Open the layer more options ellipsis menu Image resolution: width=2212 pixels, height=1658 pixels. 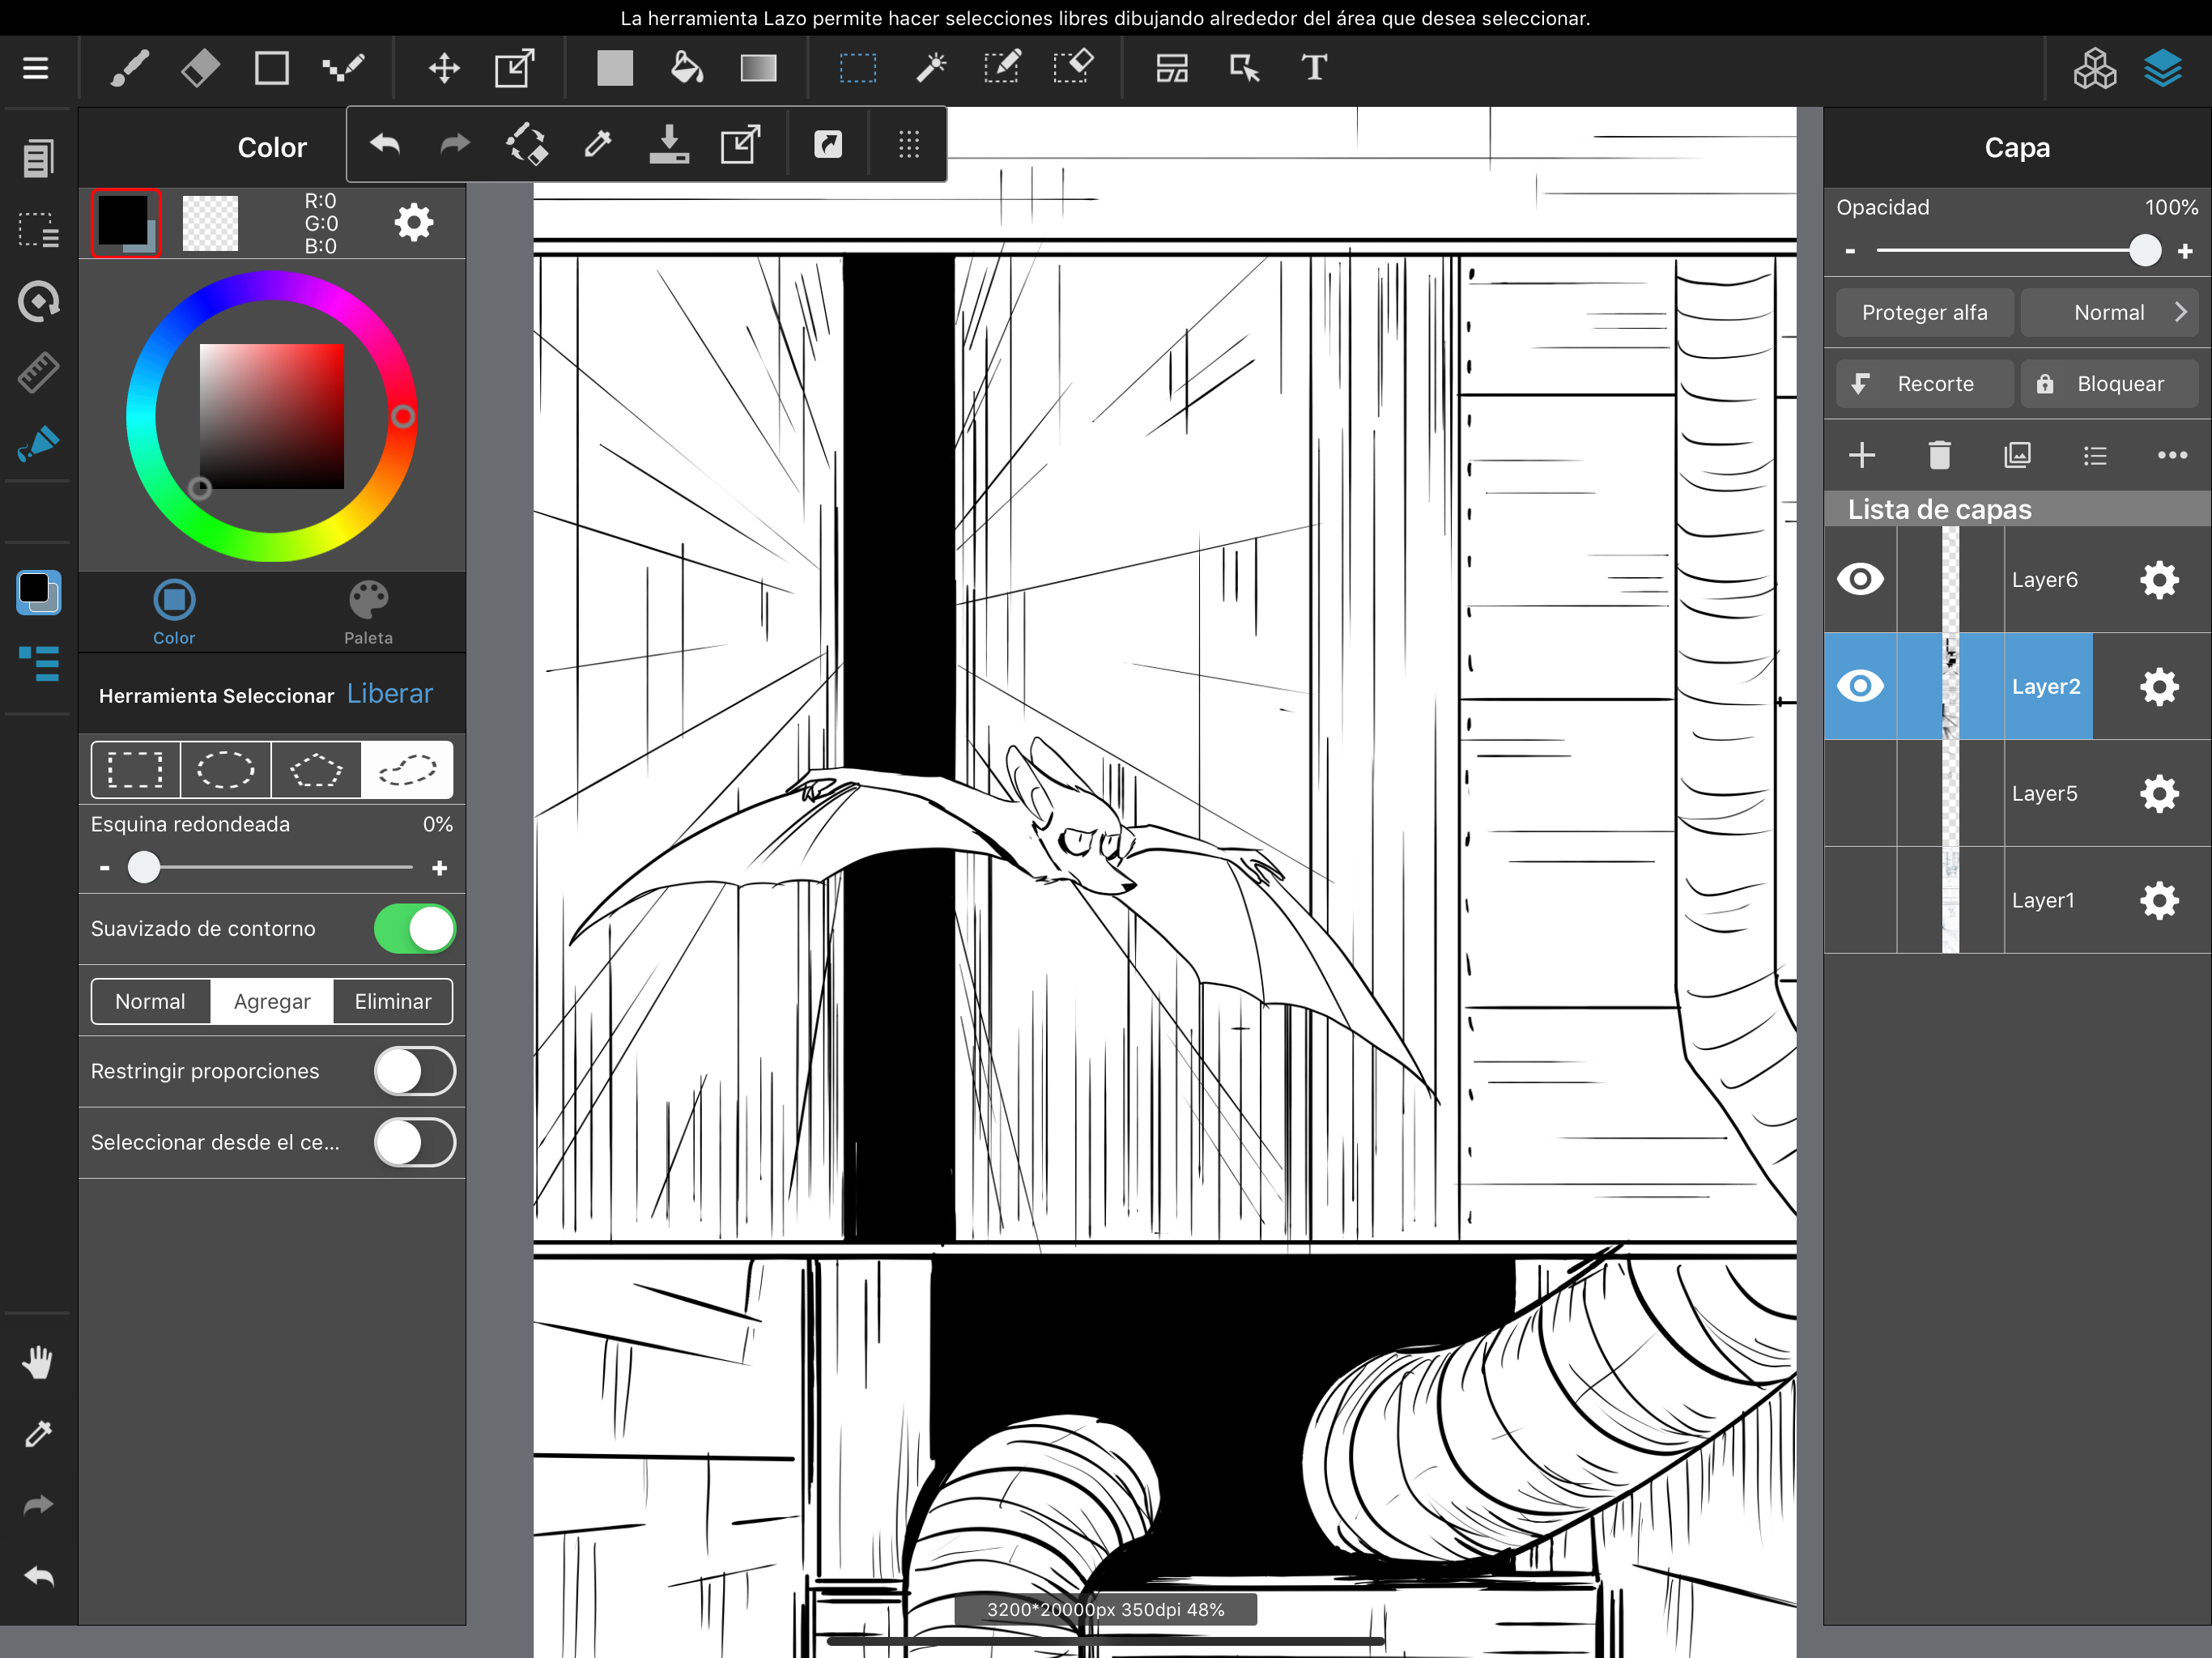coord(2172,456)
